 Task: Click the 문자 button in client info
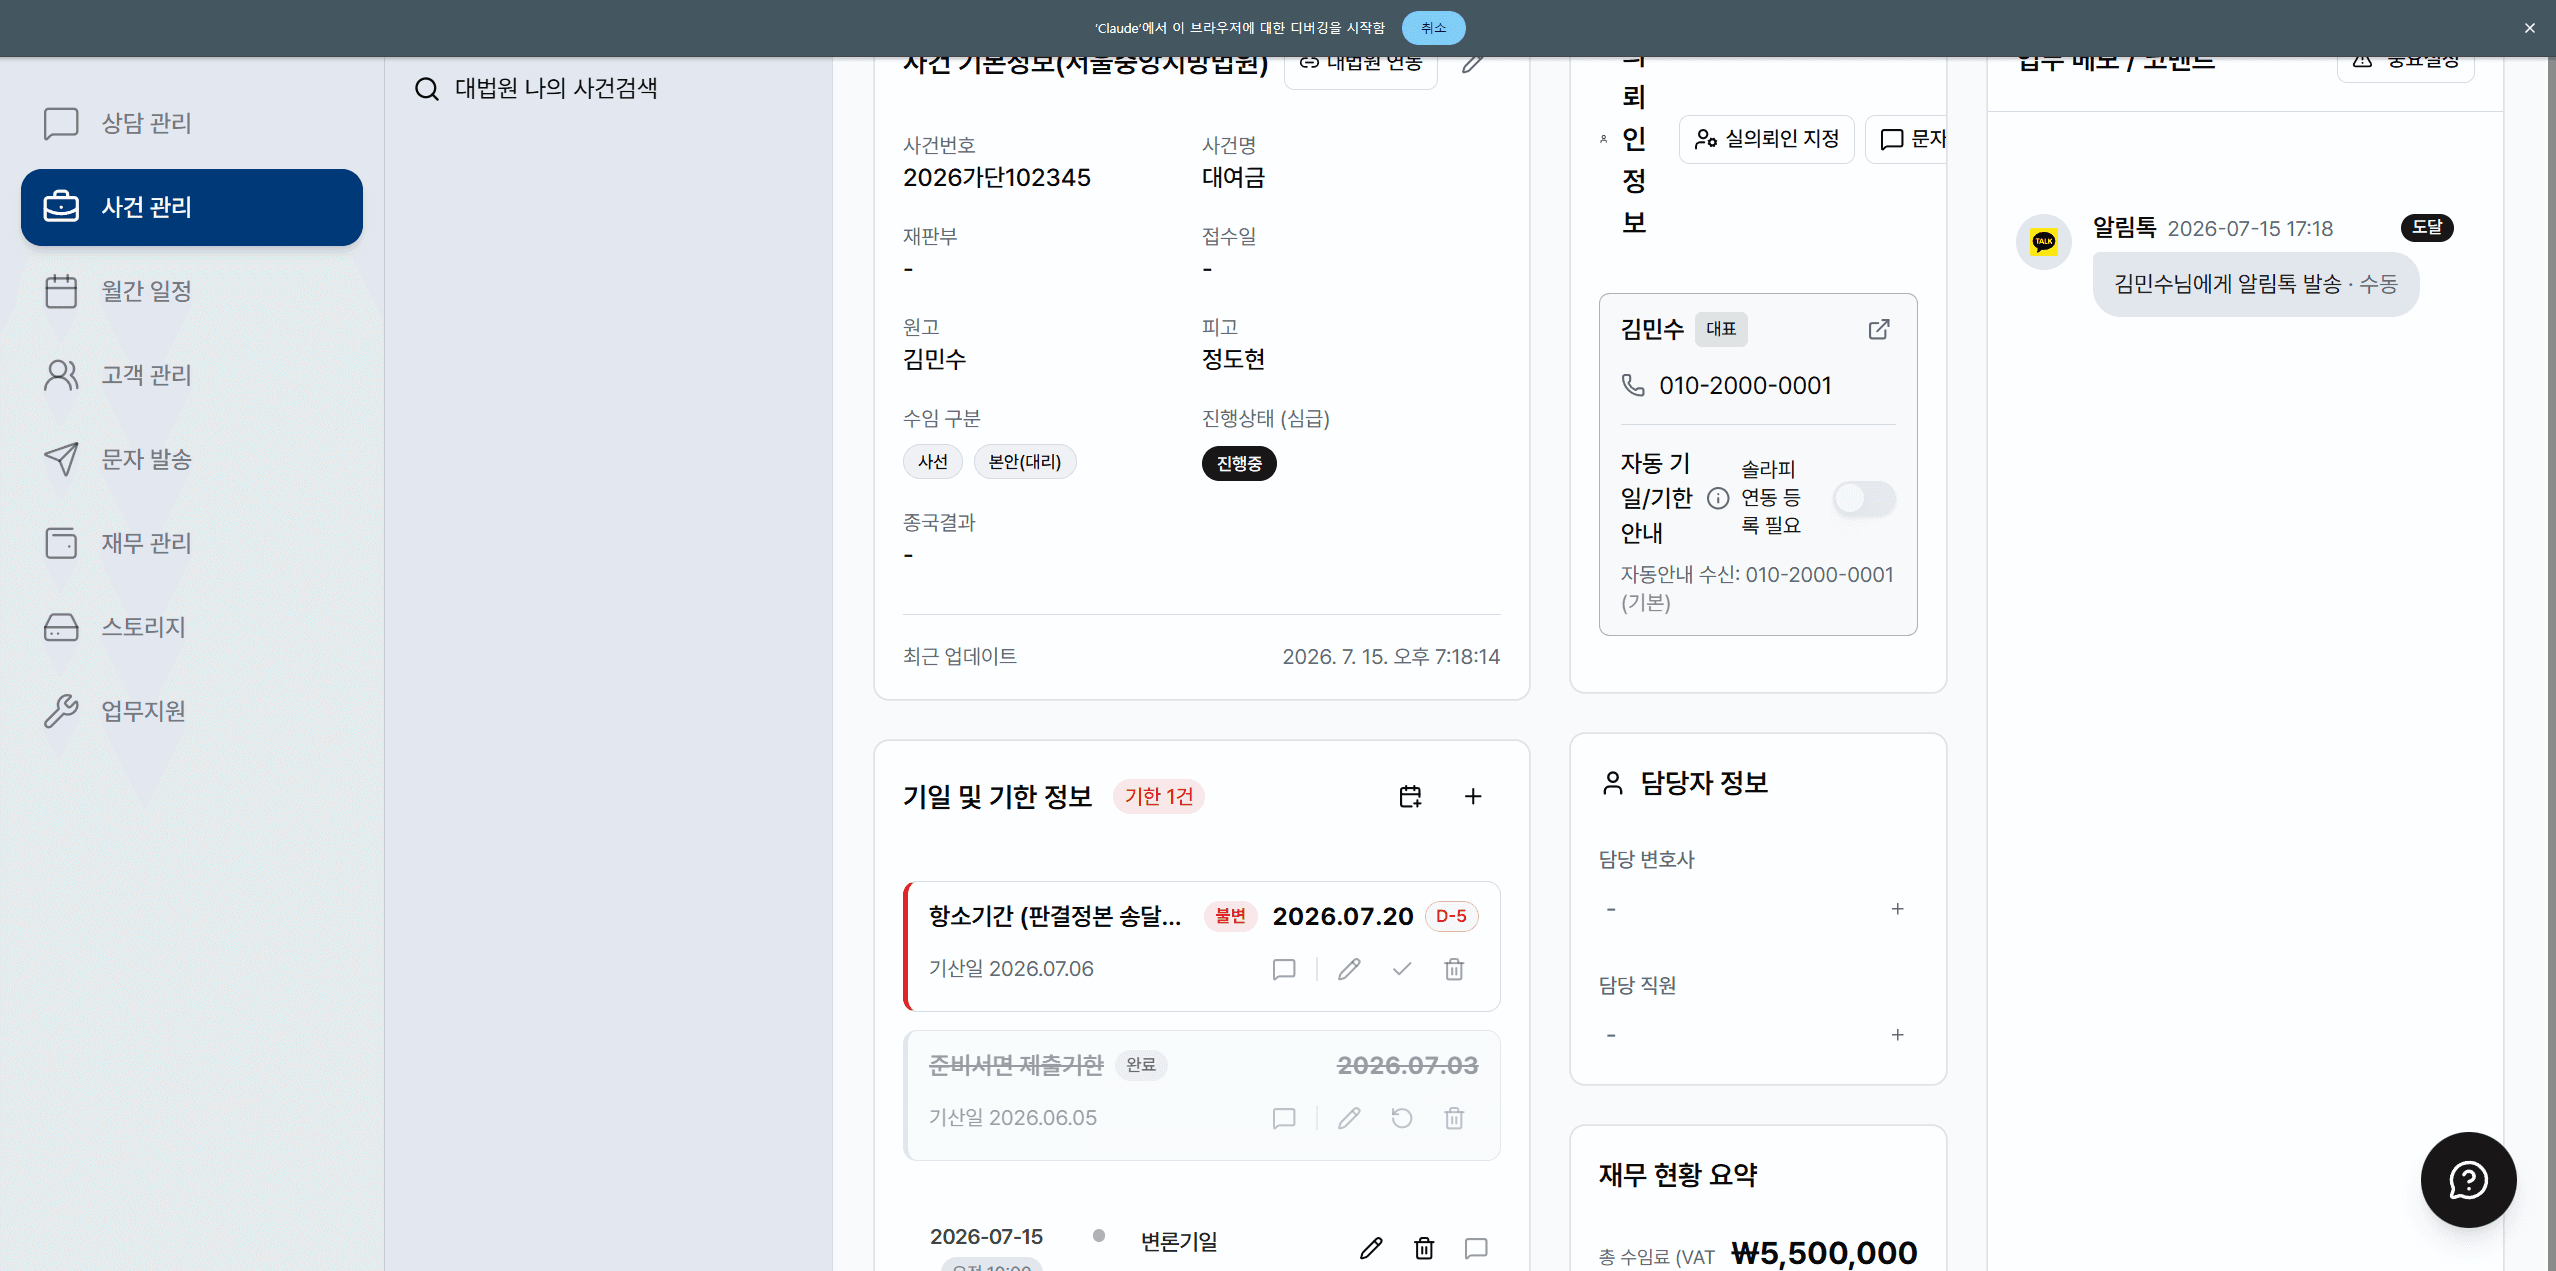[1908, 139]
